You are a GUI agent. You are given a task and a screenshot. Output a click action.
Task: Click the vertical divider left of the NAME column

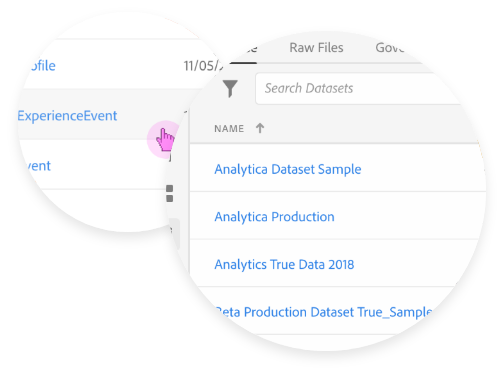tap(189, 193)
